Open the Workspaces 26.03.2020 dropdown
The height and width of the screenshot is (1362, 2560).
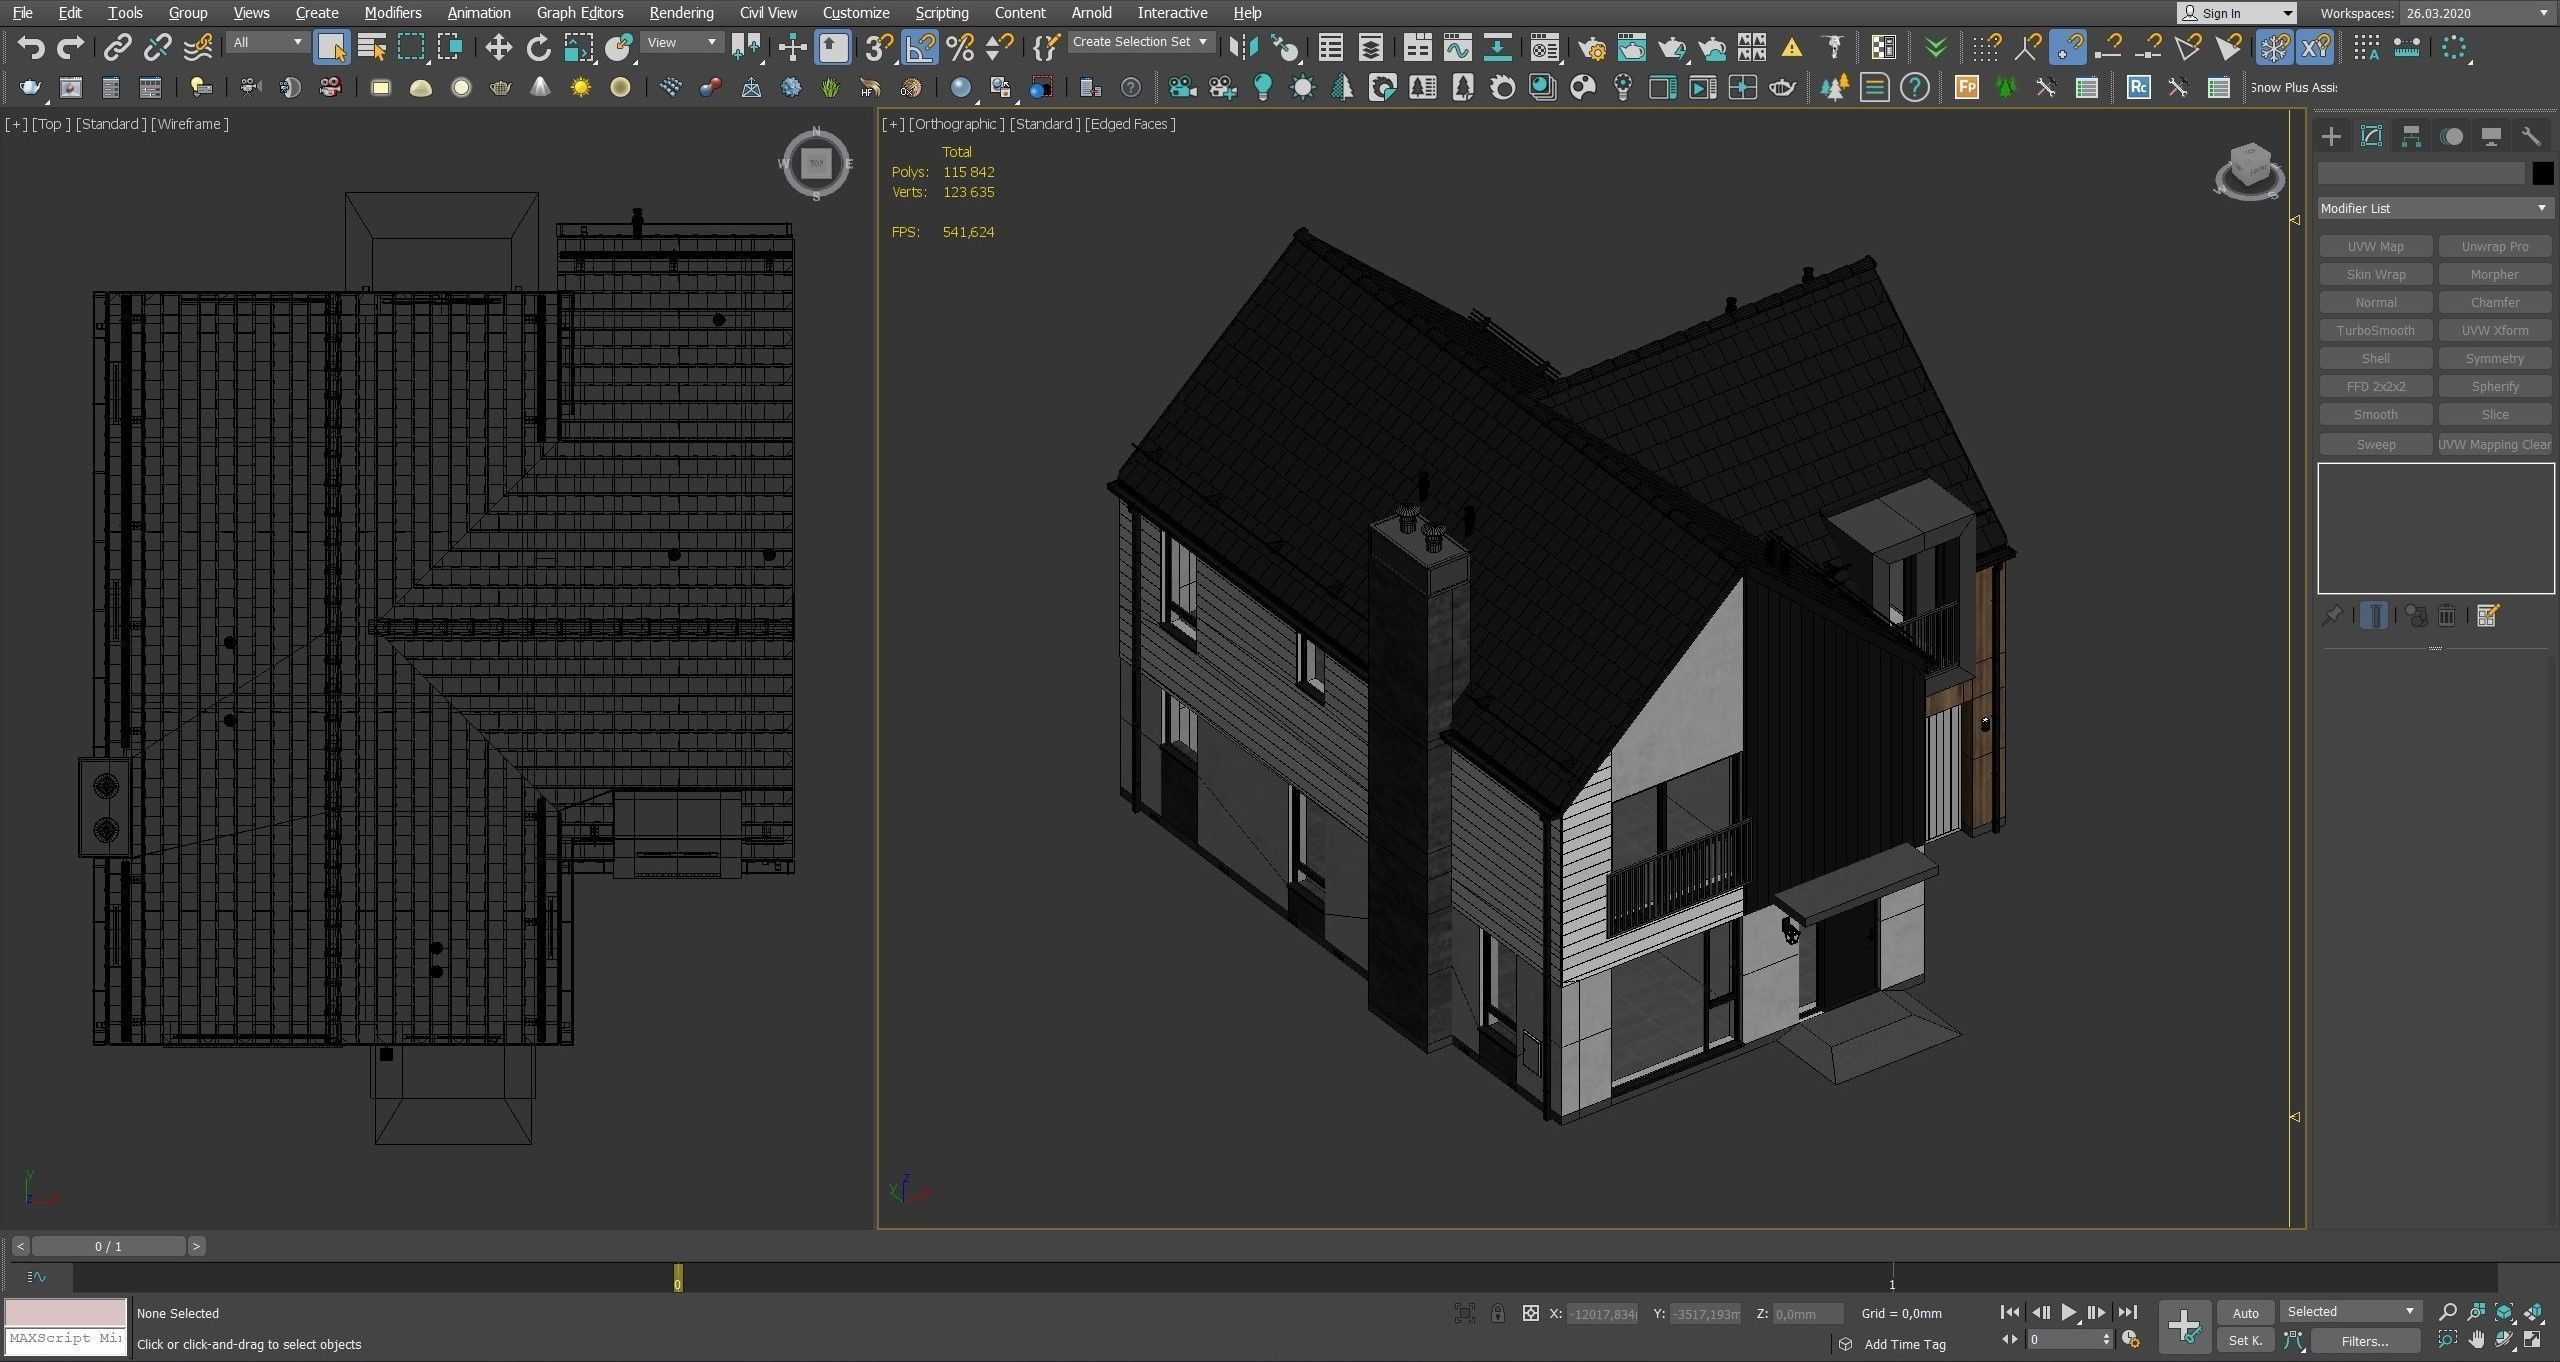(2476, 13)
